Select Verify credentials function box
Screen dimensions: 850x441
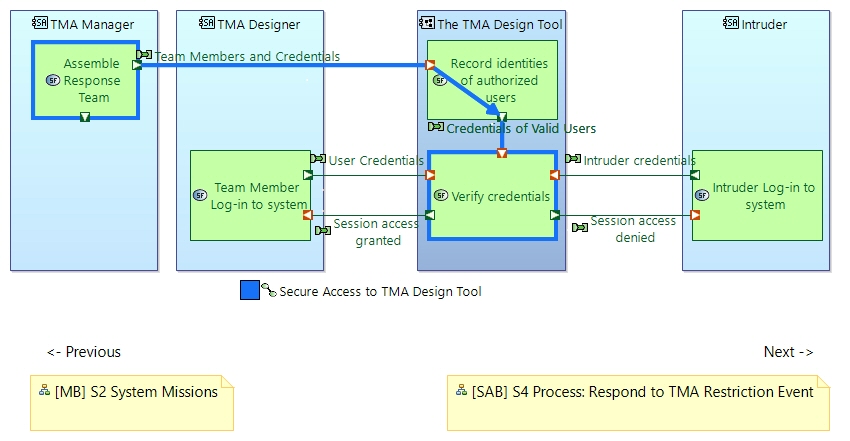coord(492,196)
